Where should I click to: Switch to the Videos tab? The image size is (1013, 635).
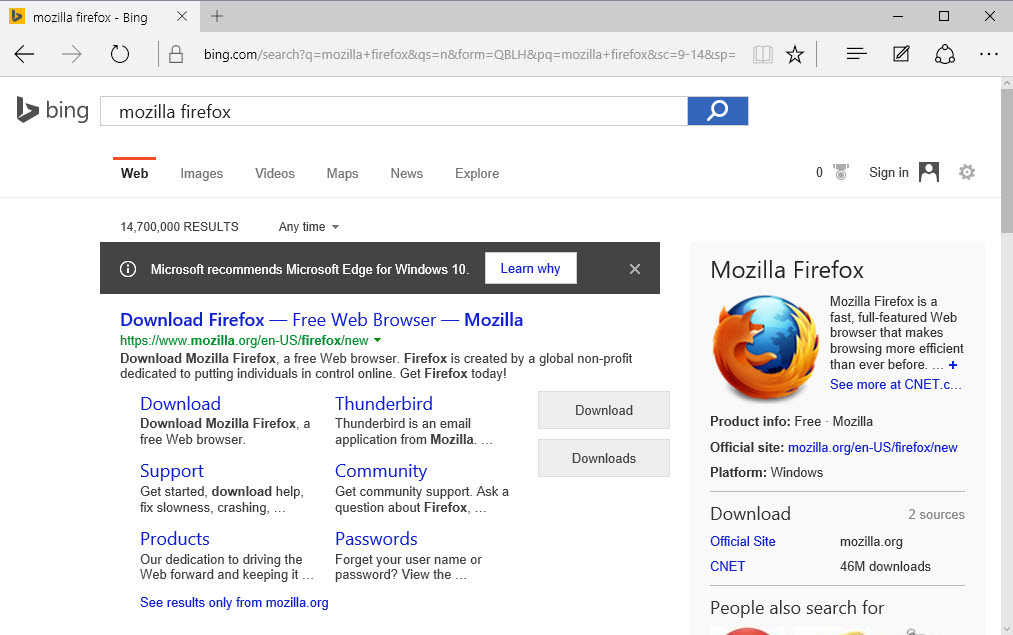pos(275,173)
